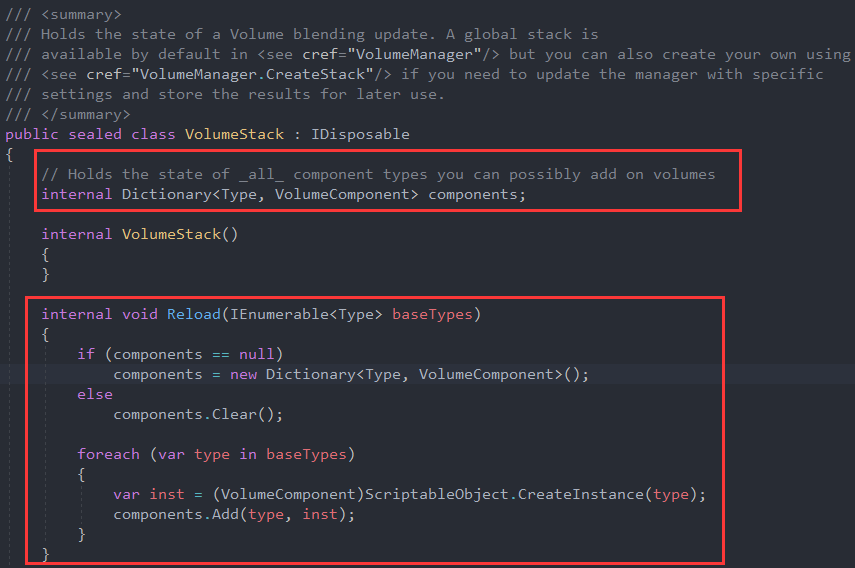Image resolution: width=855 pixels, height=568 pixels.
Task: Click the 'void' return type keyword
Action: [140, 315]
